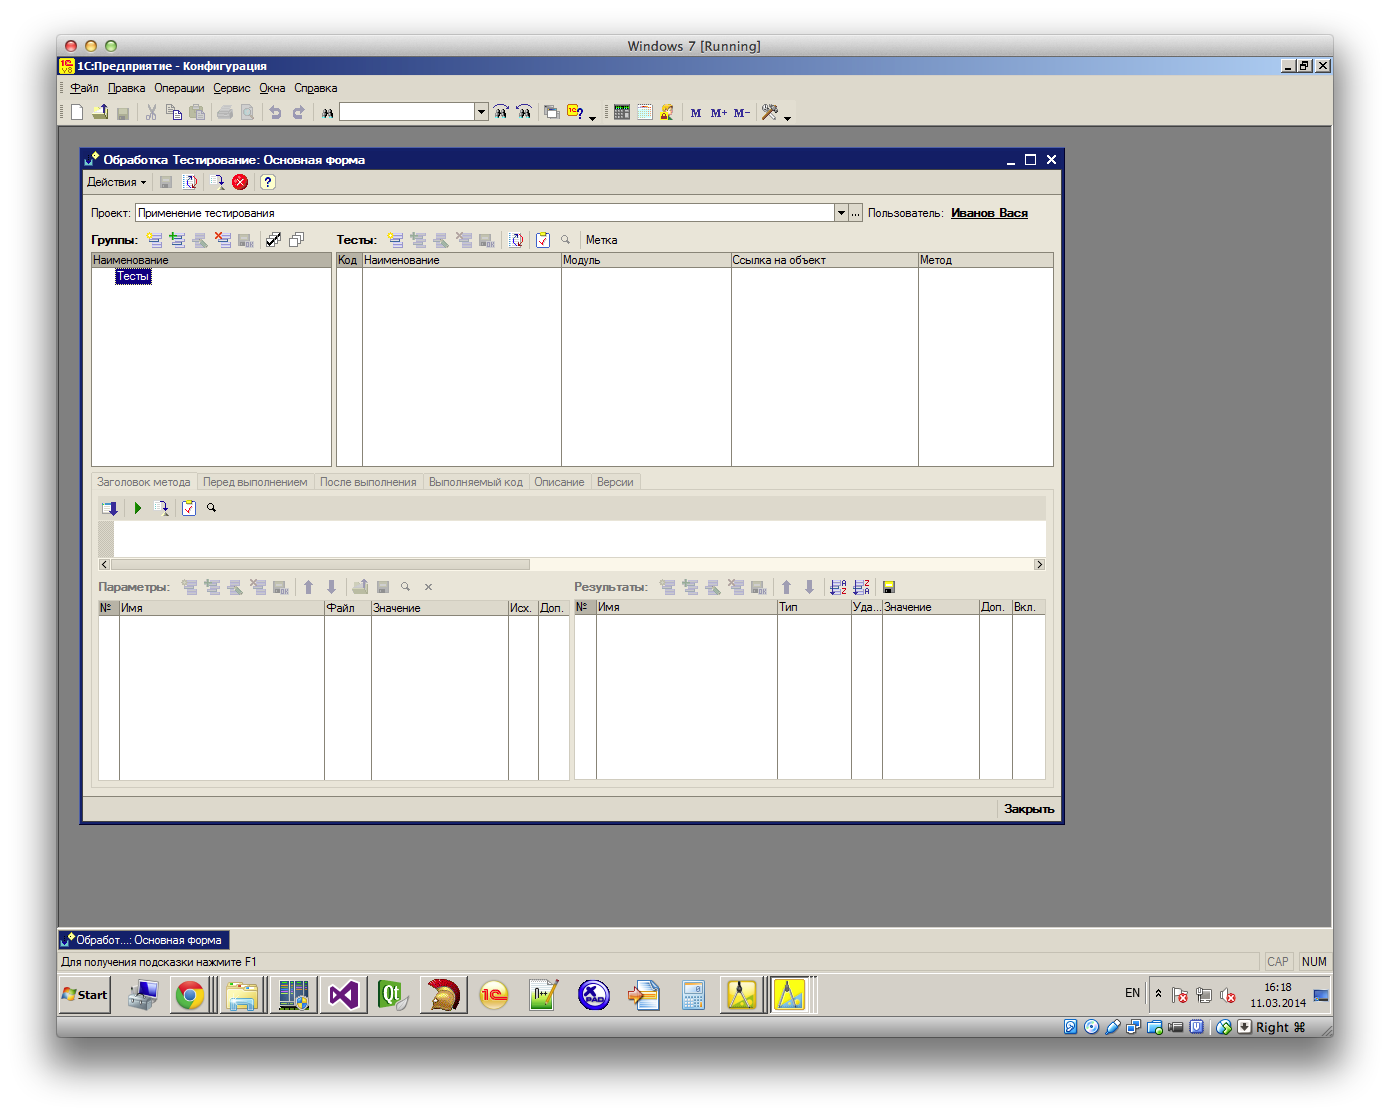Click magnifier icon in code editor toolbar
The height and width of the screenshot is (1116, 1390).
211,508
